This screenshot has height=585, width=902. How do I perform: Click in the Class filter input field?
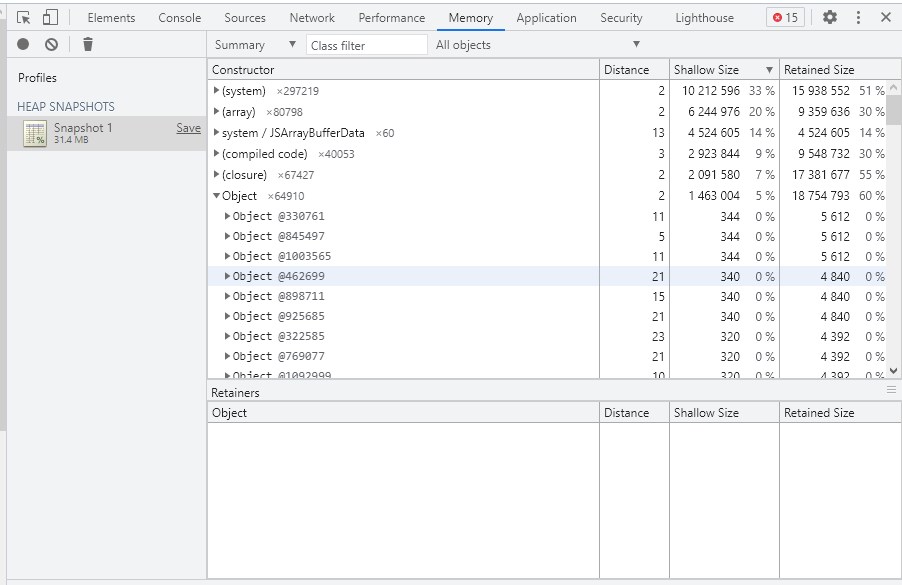coord(366,45)
